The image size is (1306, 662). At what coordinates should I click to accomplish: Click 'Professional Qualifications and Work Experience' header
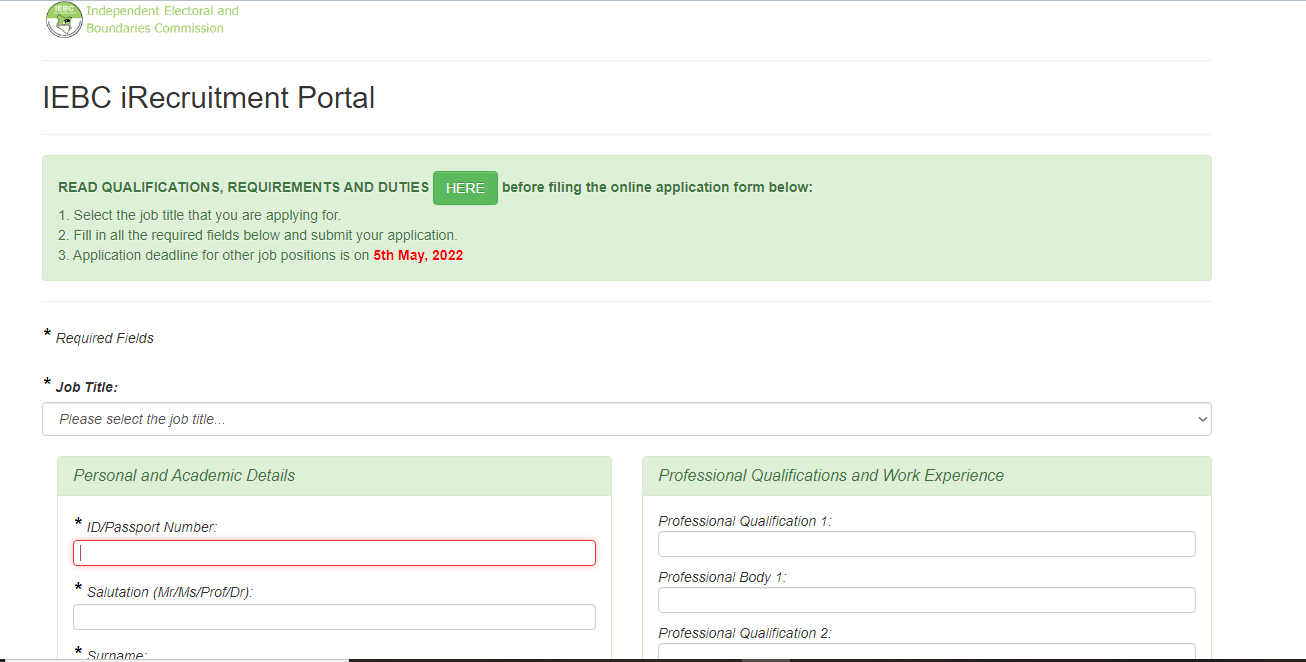click(x=927, y=476)
